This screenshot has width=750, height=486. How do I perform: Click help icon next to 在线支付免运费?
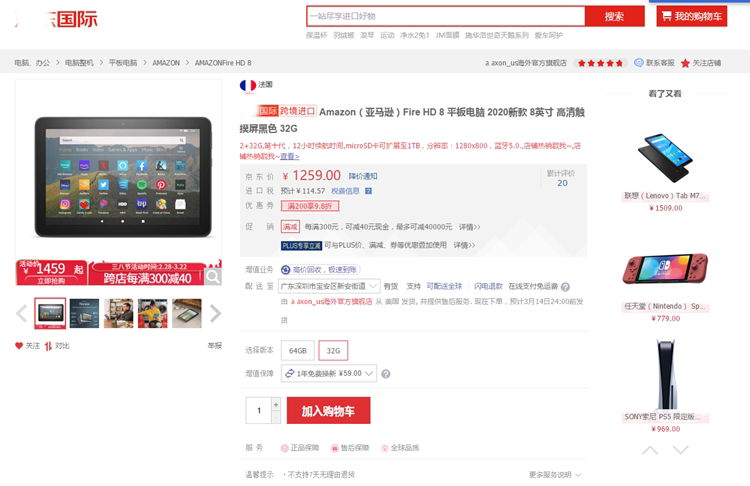[565, 287]
